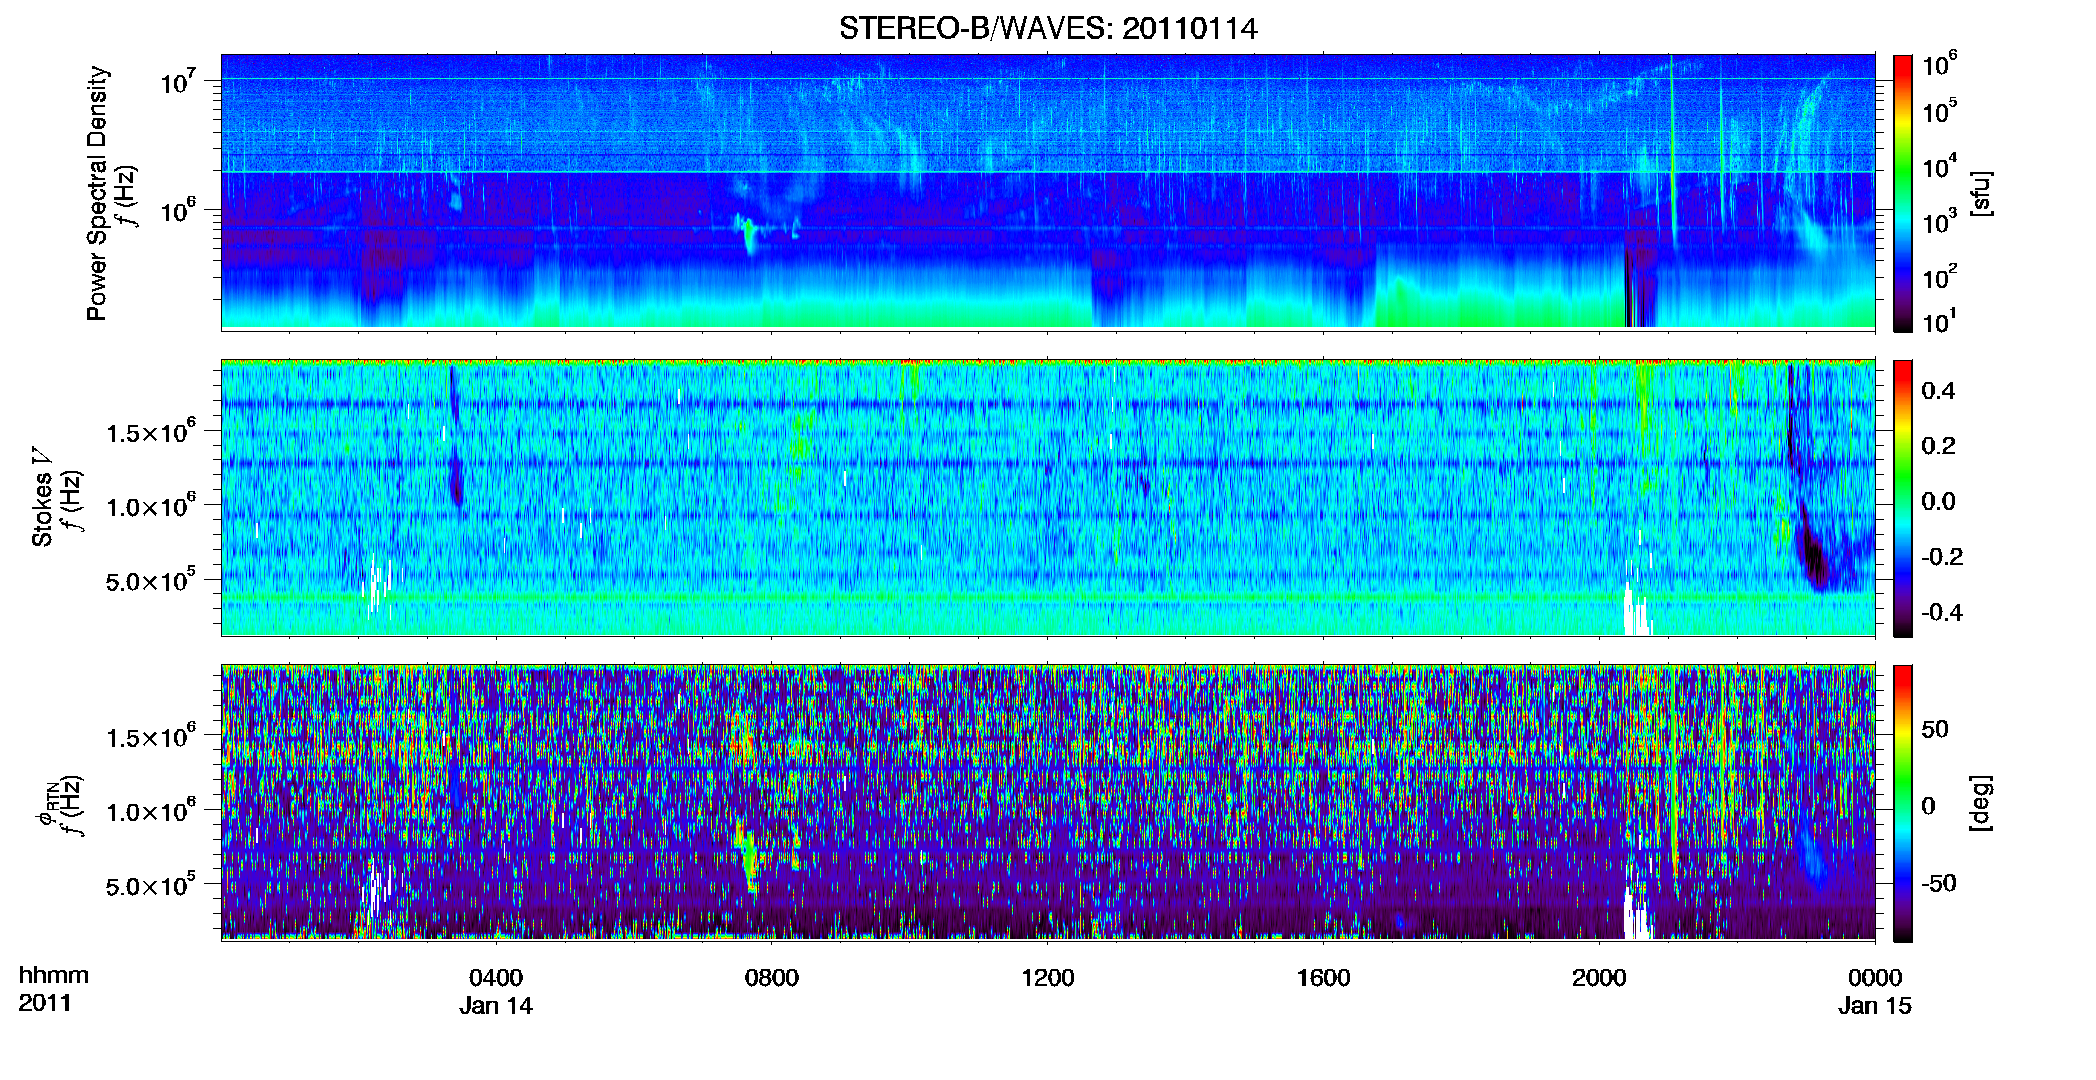Screen dimensions: 2096x1080
Task: Click the "0.4" Stokes V color bar value
Action: click(x=1938, y=391)
